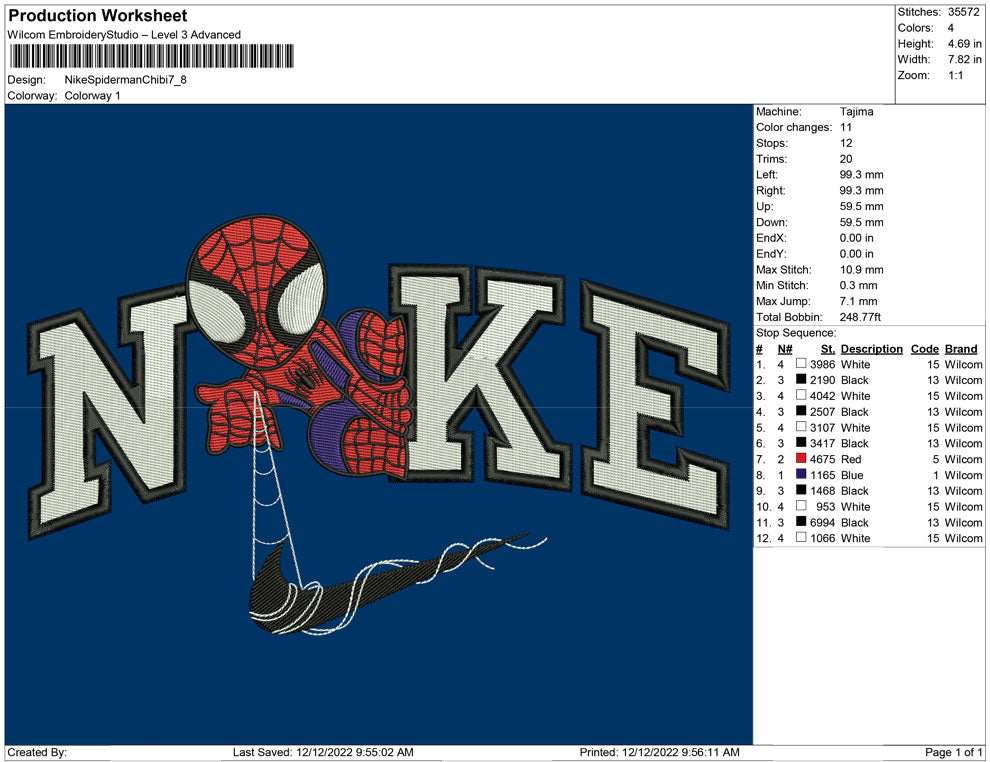990x762 pixels.
Task: Click the 'Colorway 1' value
Action: pyautogui.click(x=92, y=95)
